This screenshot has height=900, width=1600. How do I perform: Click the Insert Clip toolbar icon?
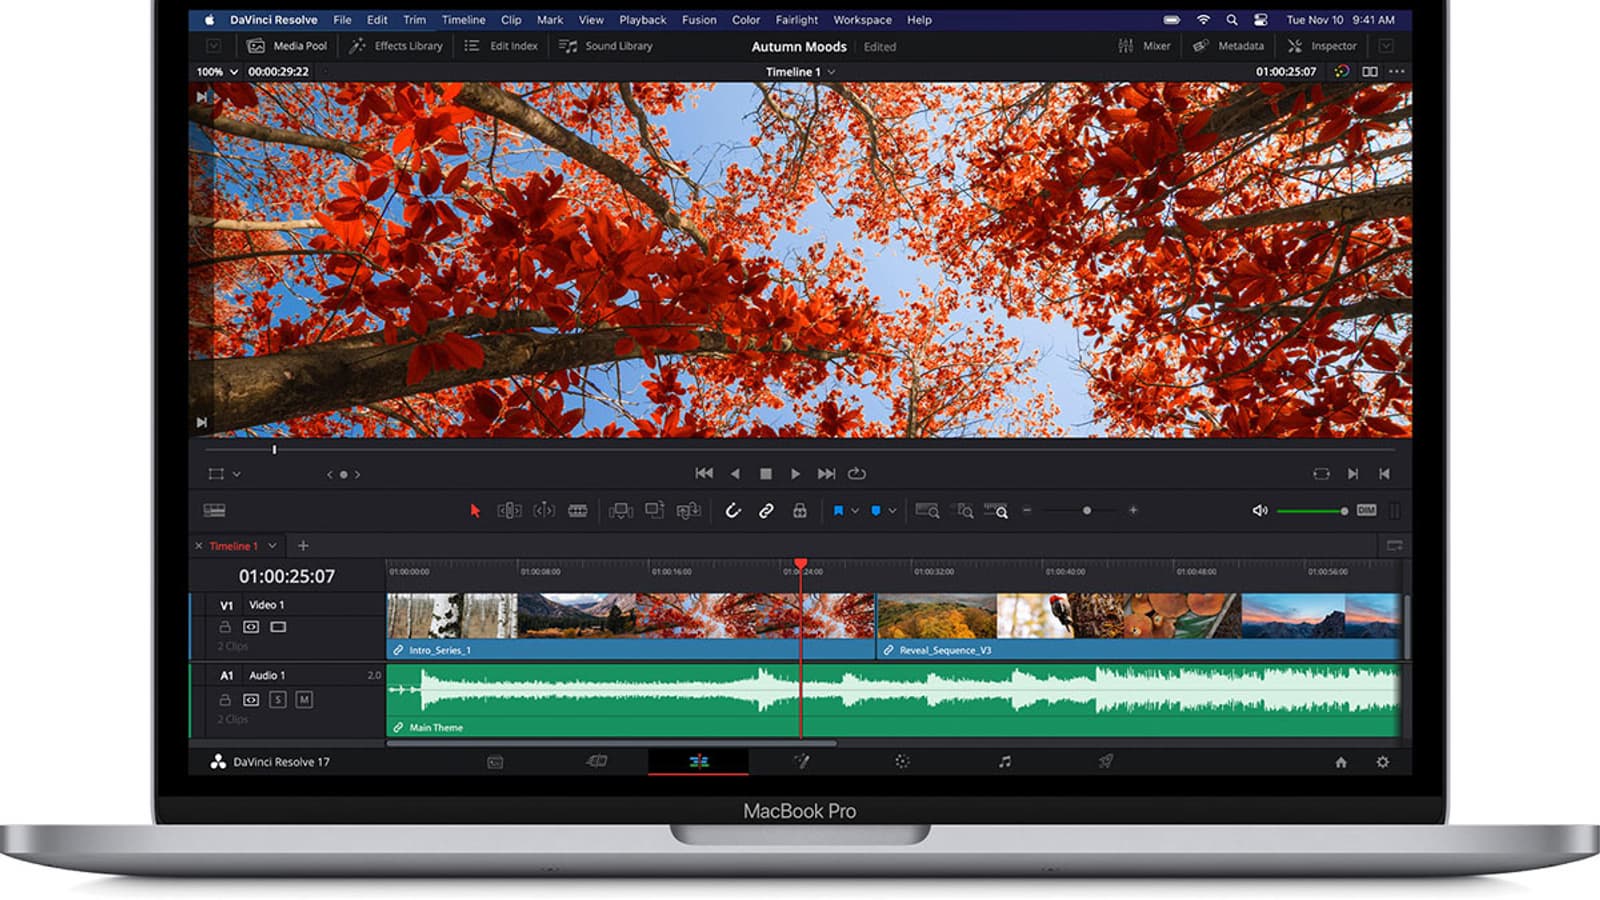621,511
